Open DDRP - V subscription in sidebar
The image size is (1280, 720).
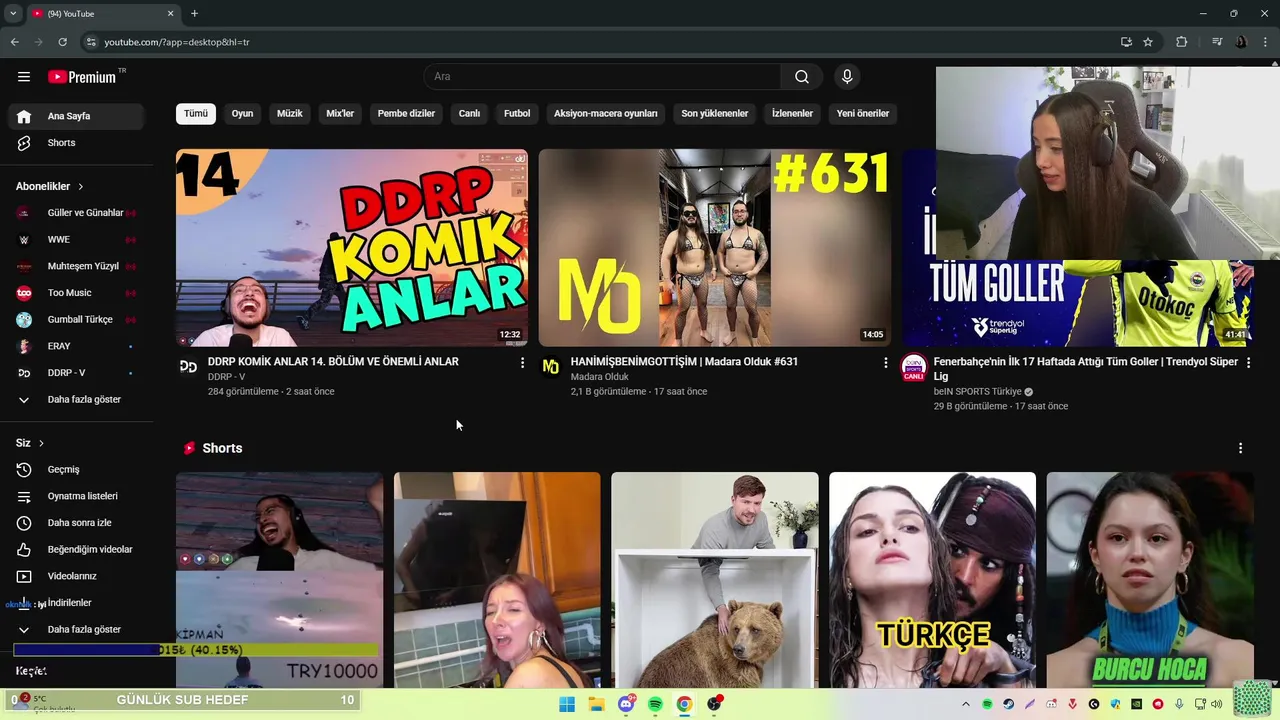[76, 373]
